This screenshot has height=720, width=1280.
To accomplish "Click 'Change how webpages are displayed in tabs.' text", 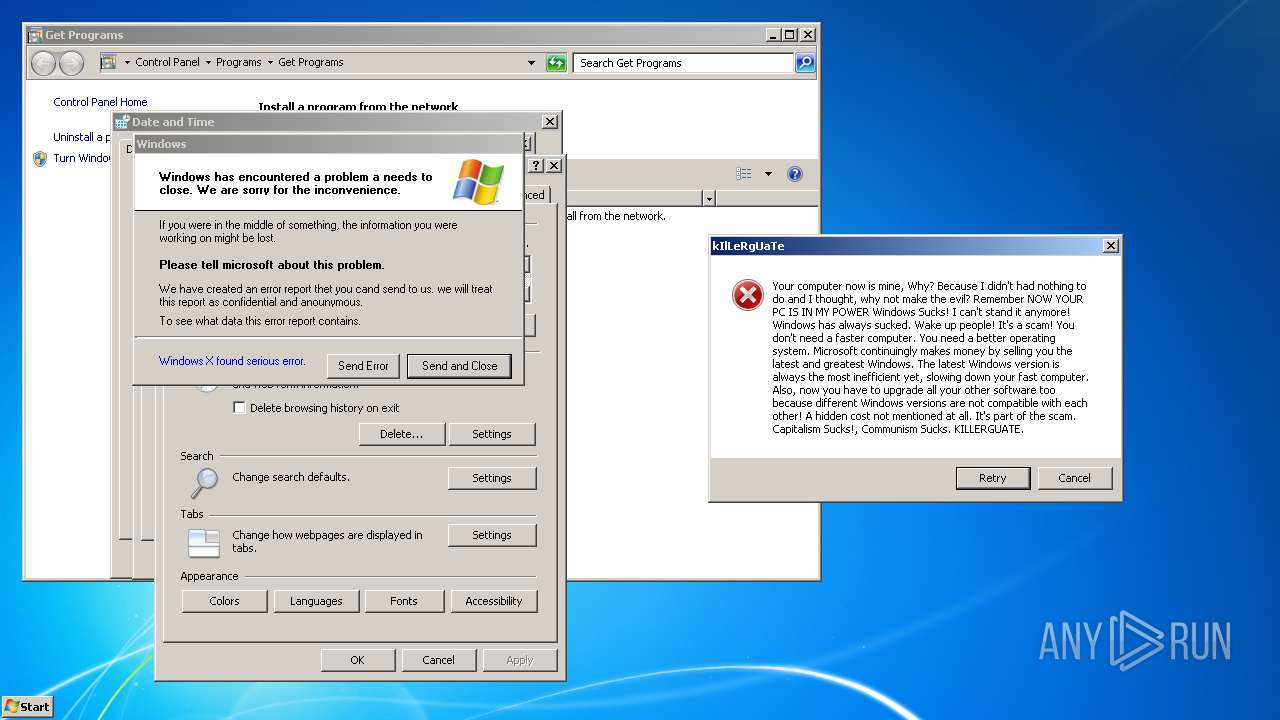I will pos(327,541).
